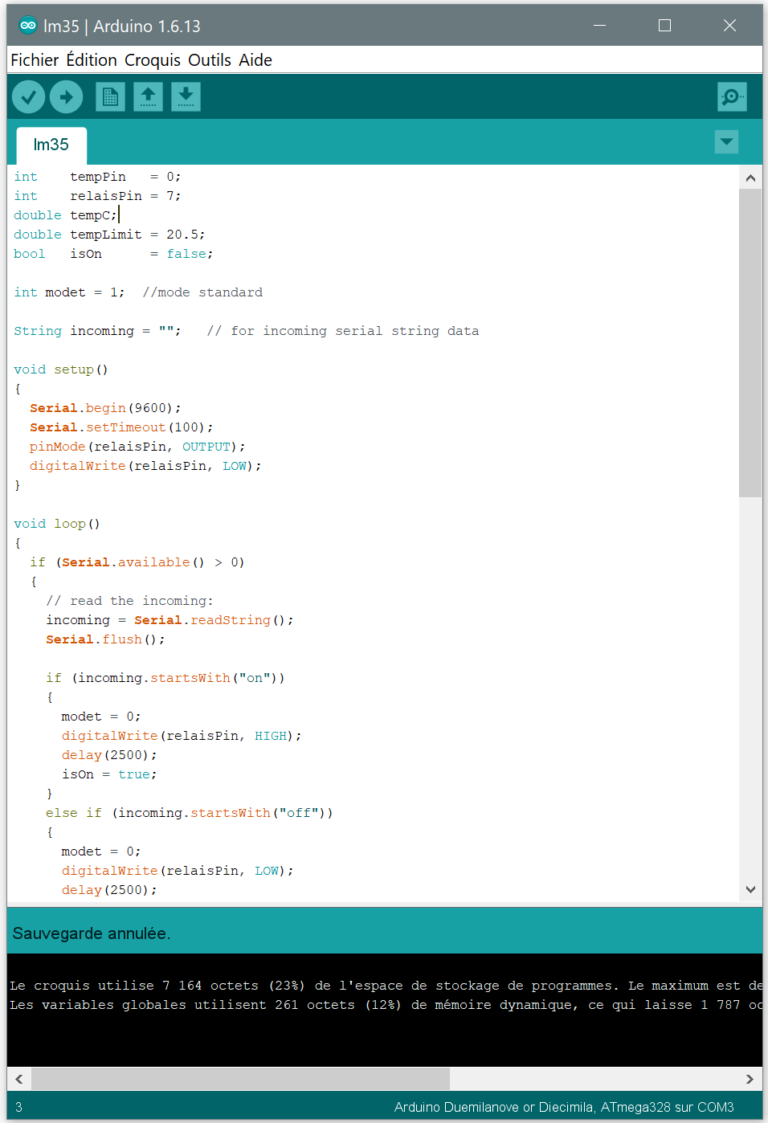Open the Croquis menu
This screenshot has width=768, height=1123.
152,60
